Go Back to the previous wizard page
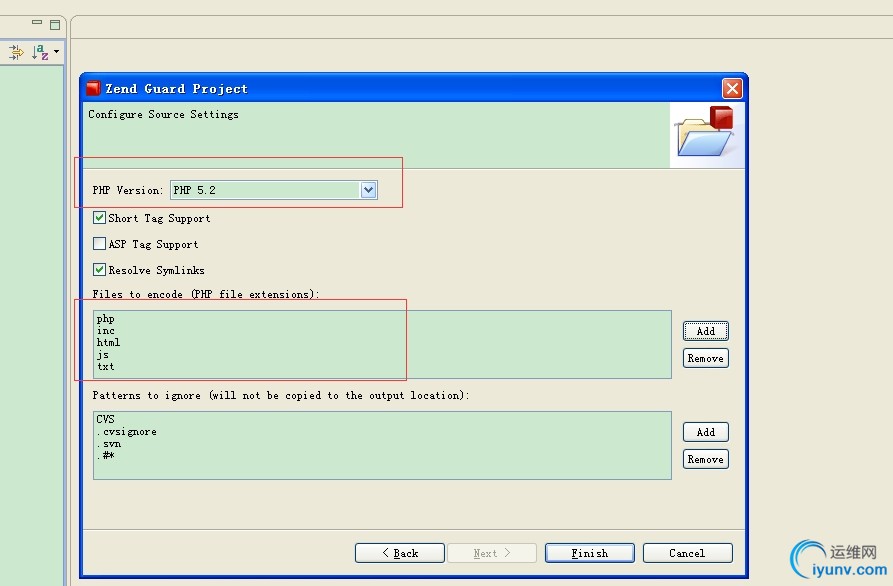The width and height of the screenshot is (893, 586). pyautogui.click(x=400, y=553)
